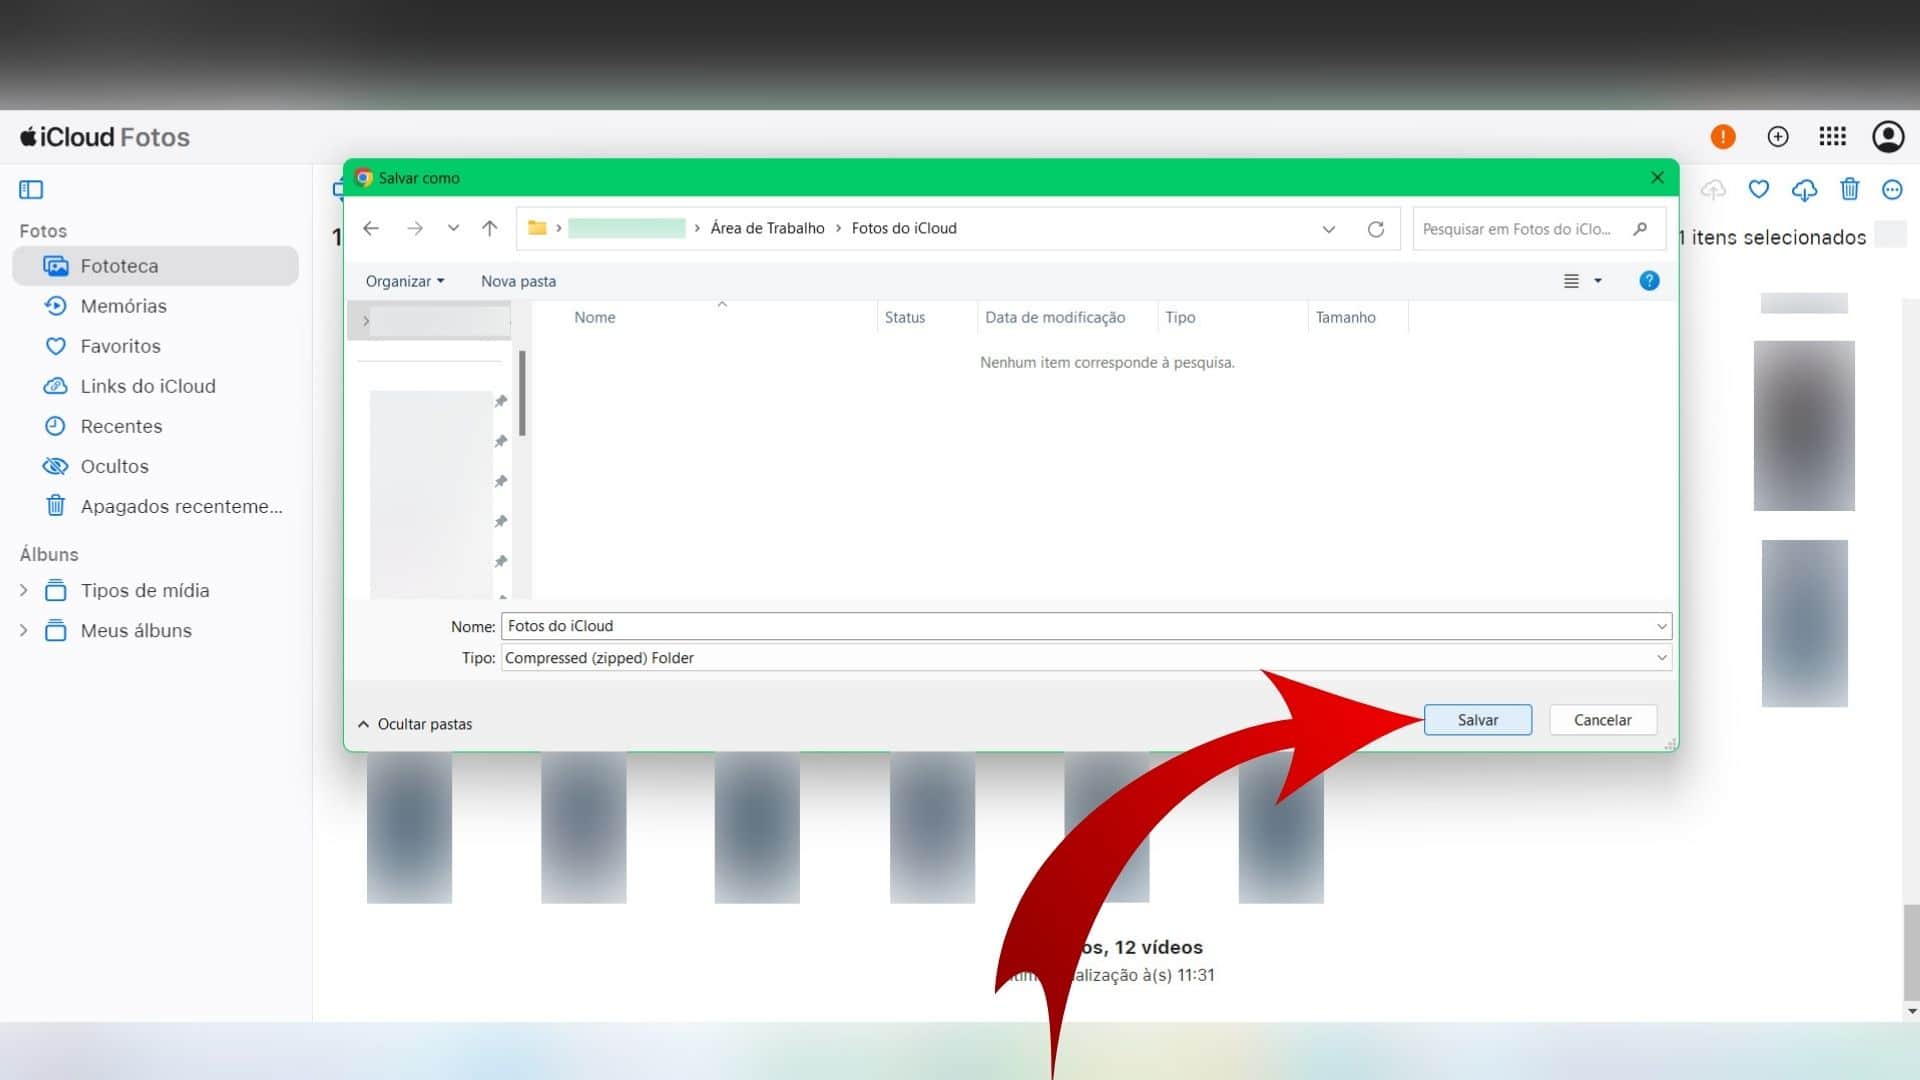Open recent locations dropdown chevron
The image size is (1920, 1080).
pos(453,228)
